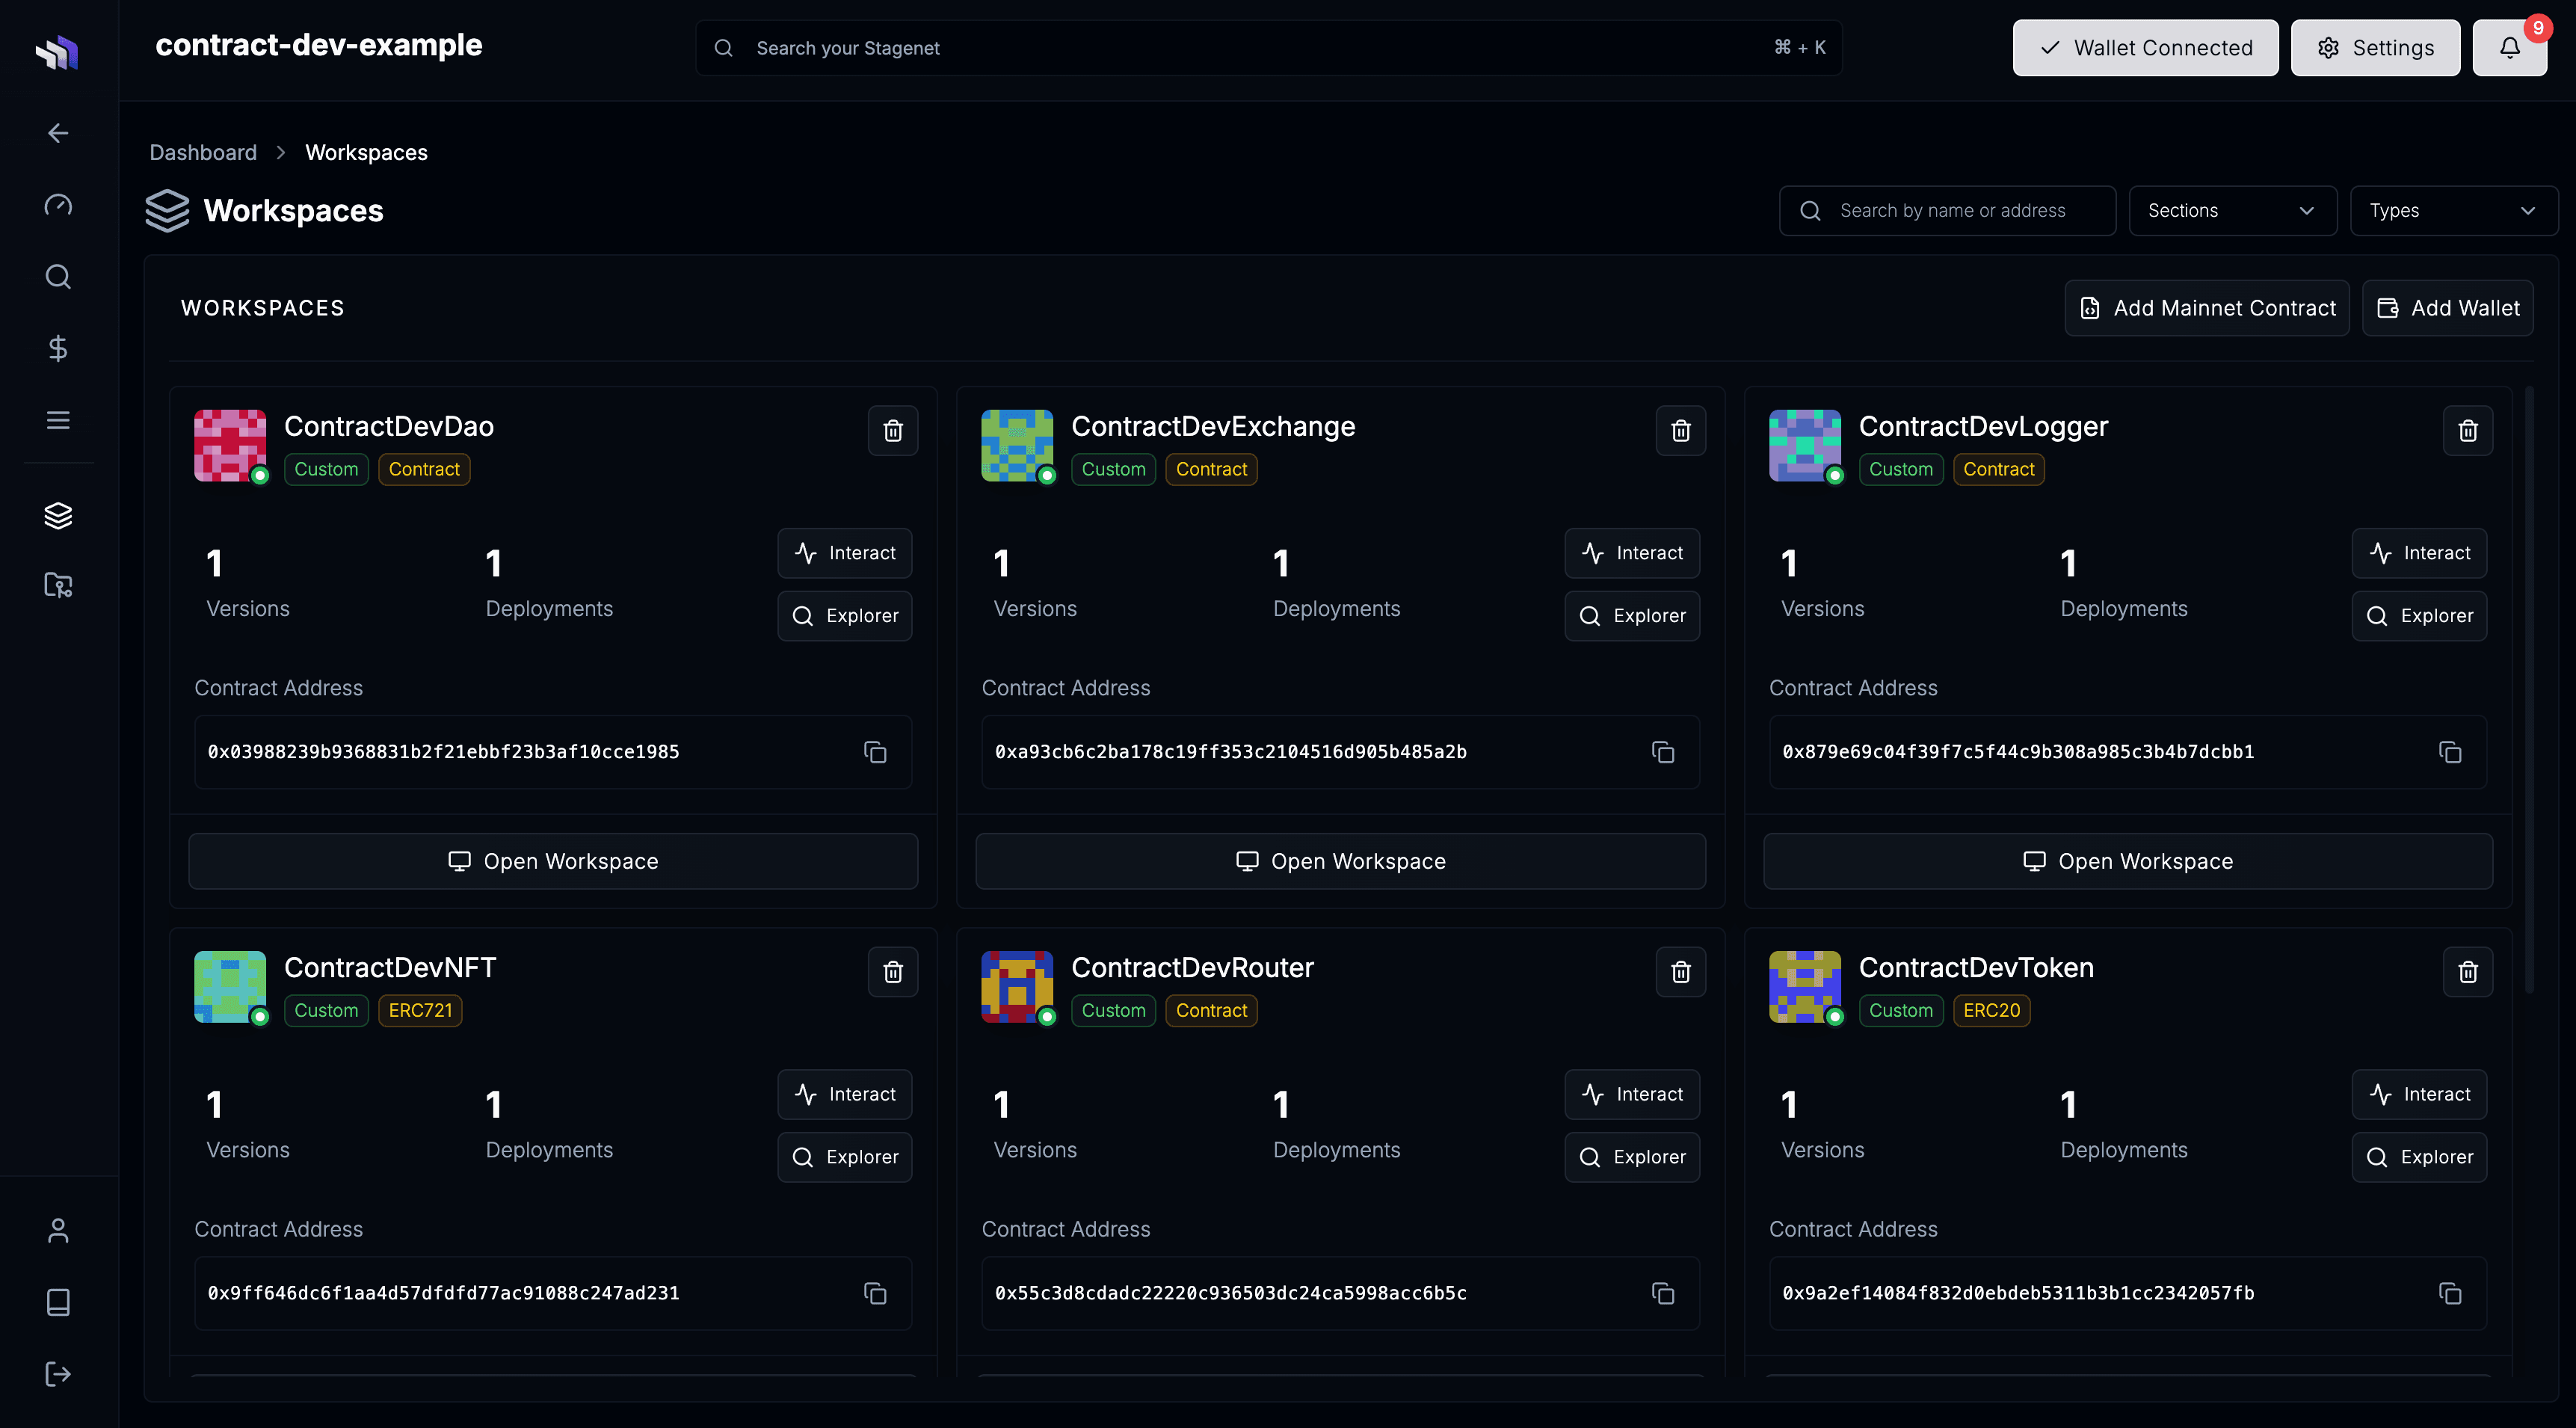
Task: Copy the ContractDevToken contract address
Action: pos(2449,1293)
